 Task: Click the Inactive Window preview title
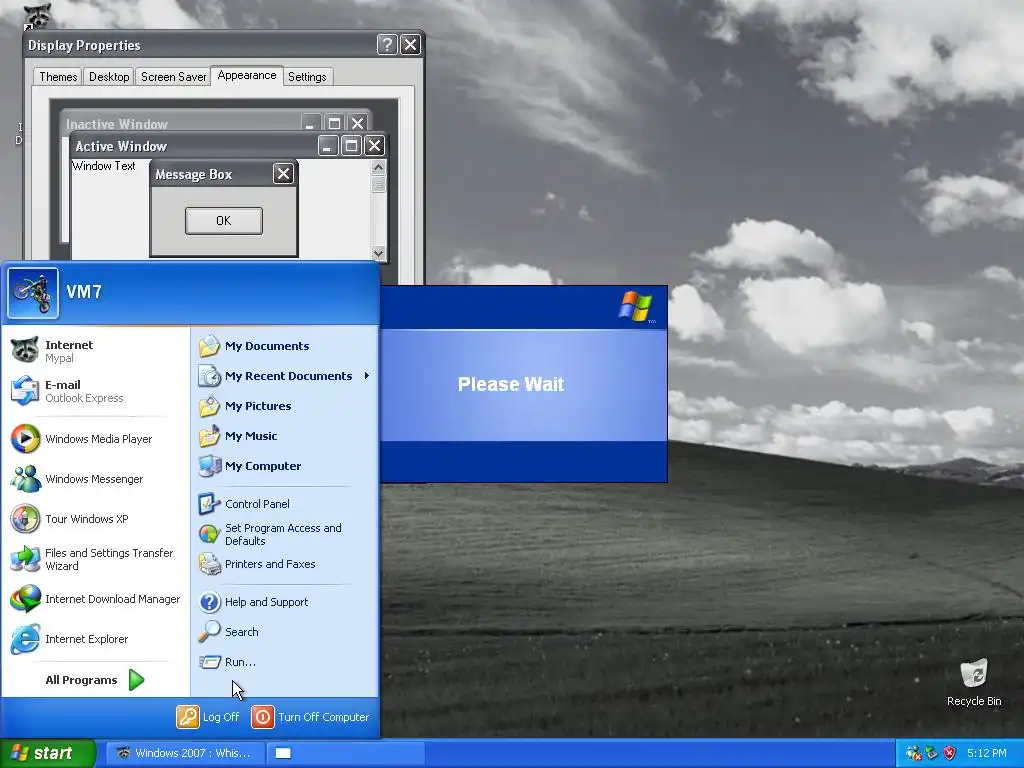pos(117,124)
